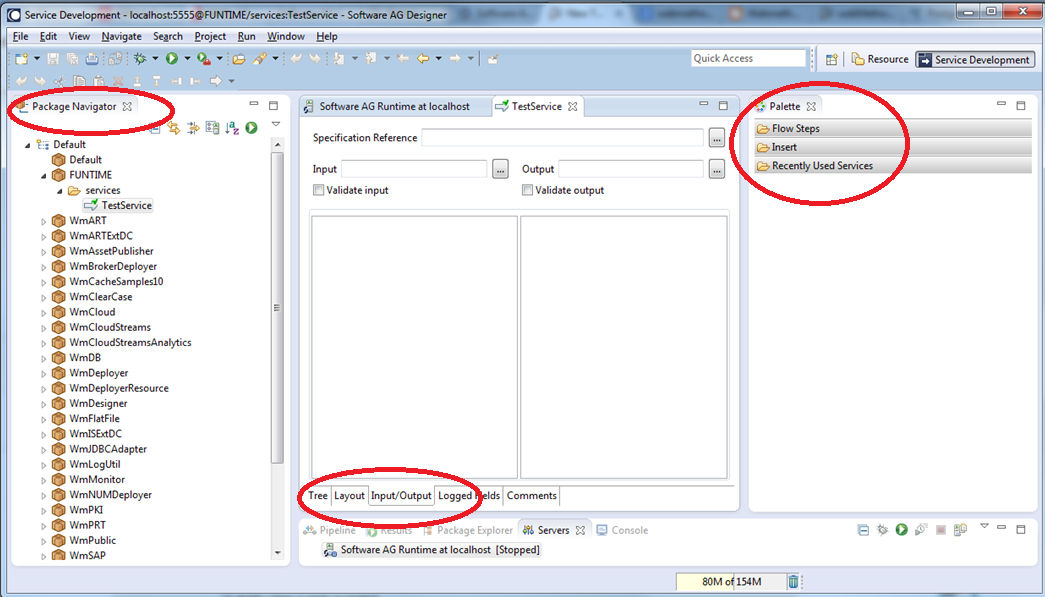
Task: Click the yellow Back navigation arrow
Action: tap(423, 59)
